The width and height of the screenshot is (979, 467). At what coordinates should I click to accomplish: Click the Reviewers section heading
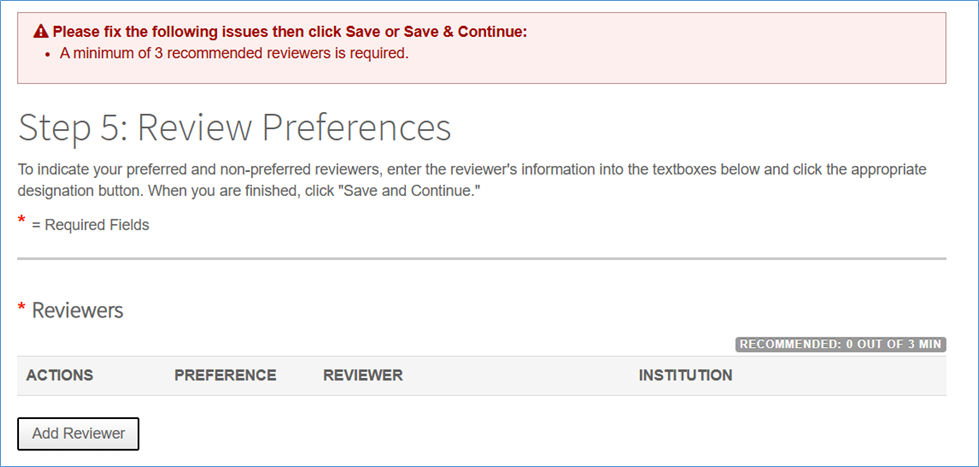(x=77, y=311)
